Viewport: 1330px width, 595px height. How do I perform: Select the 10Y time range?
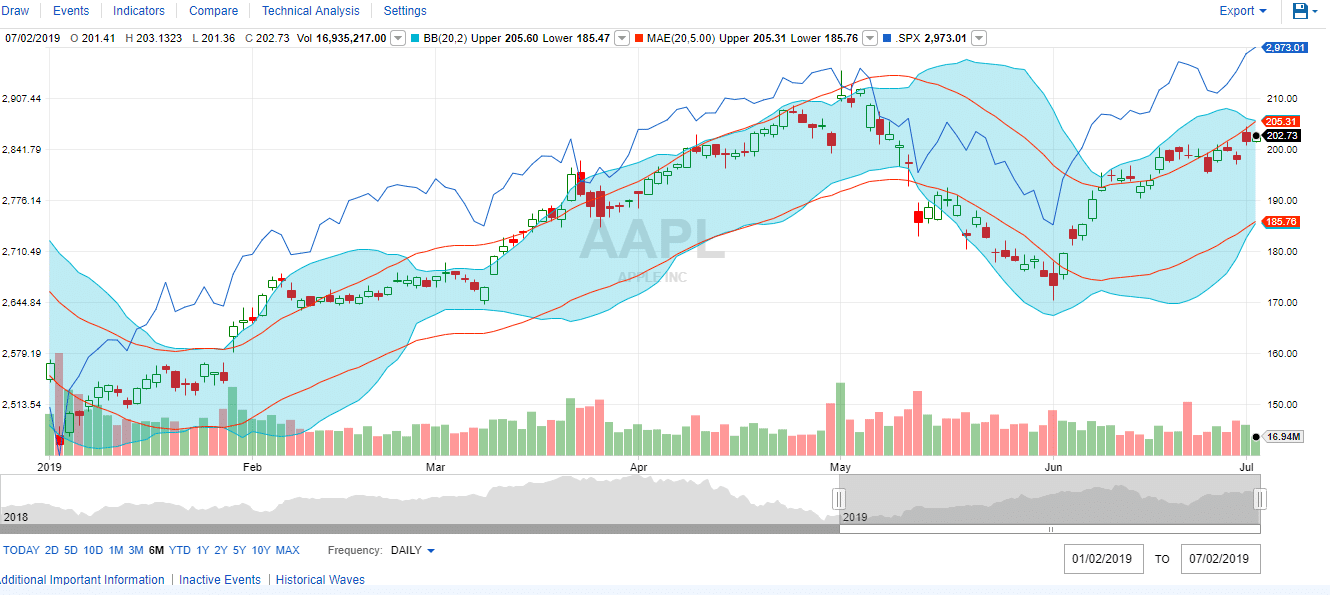tap(261, 550)
